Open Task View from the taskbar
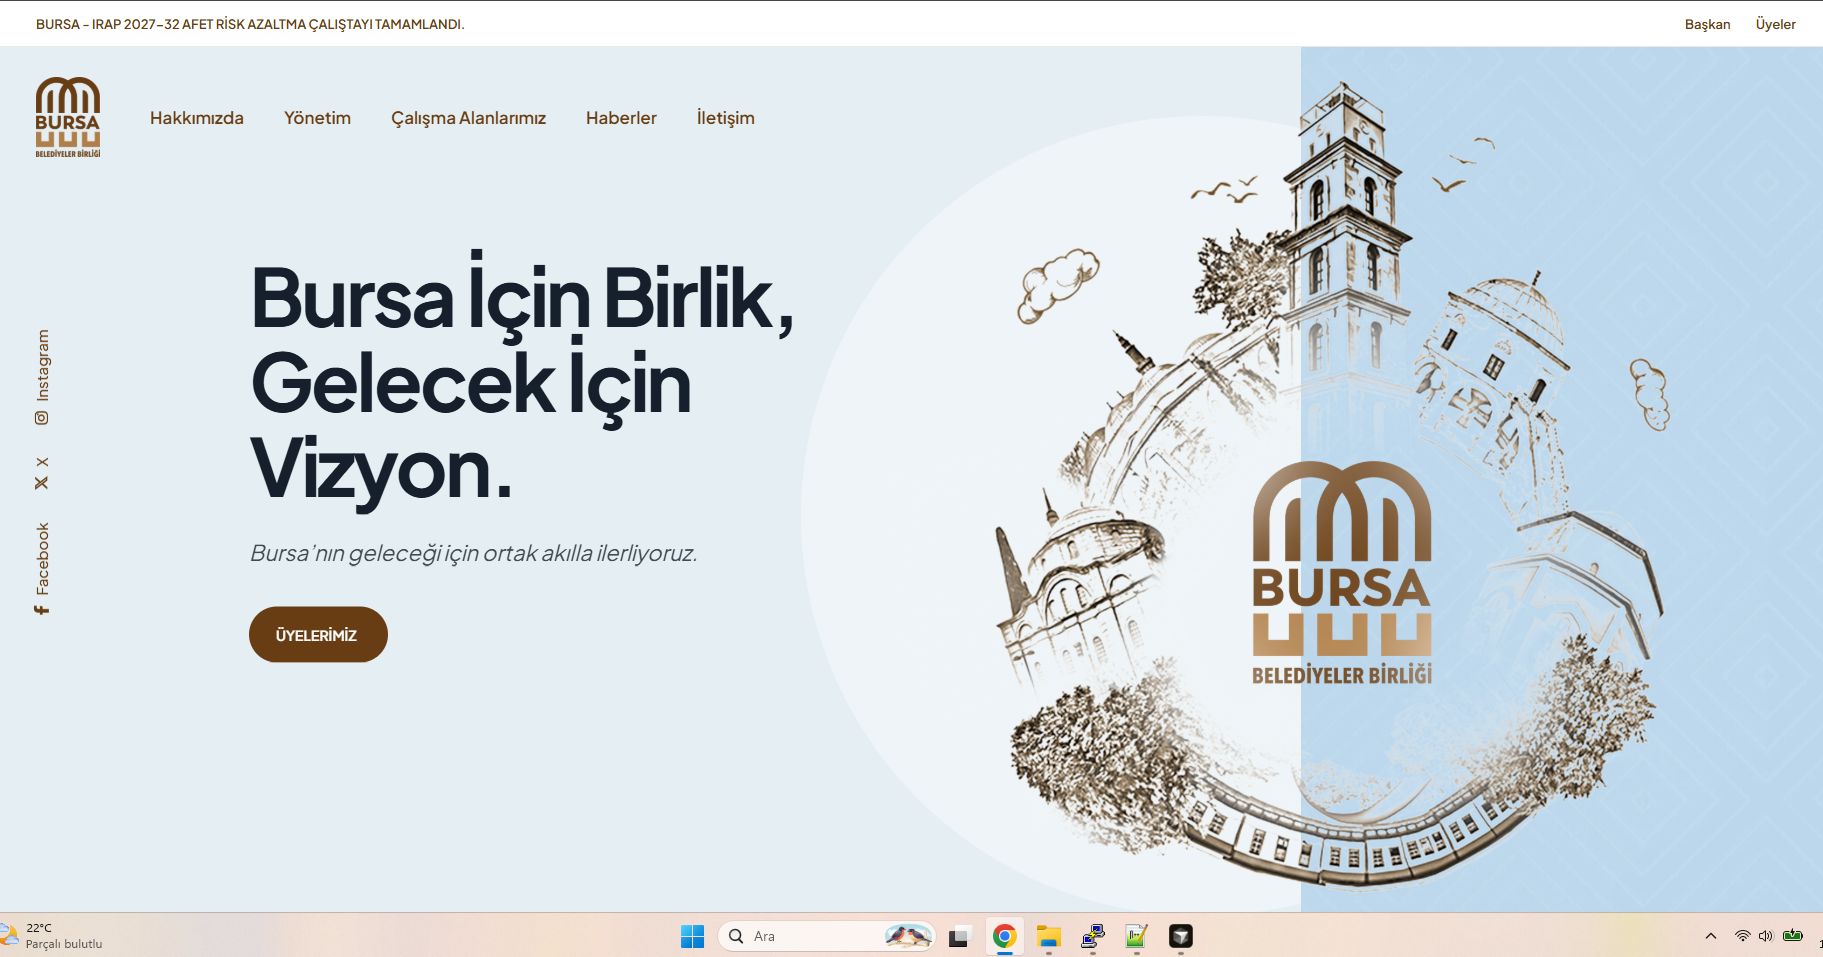The width and height of the screenshot is (1823, 957). tap(959, 936)
